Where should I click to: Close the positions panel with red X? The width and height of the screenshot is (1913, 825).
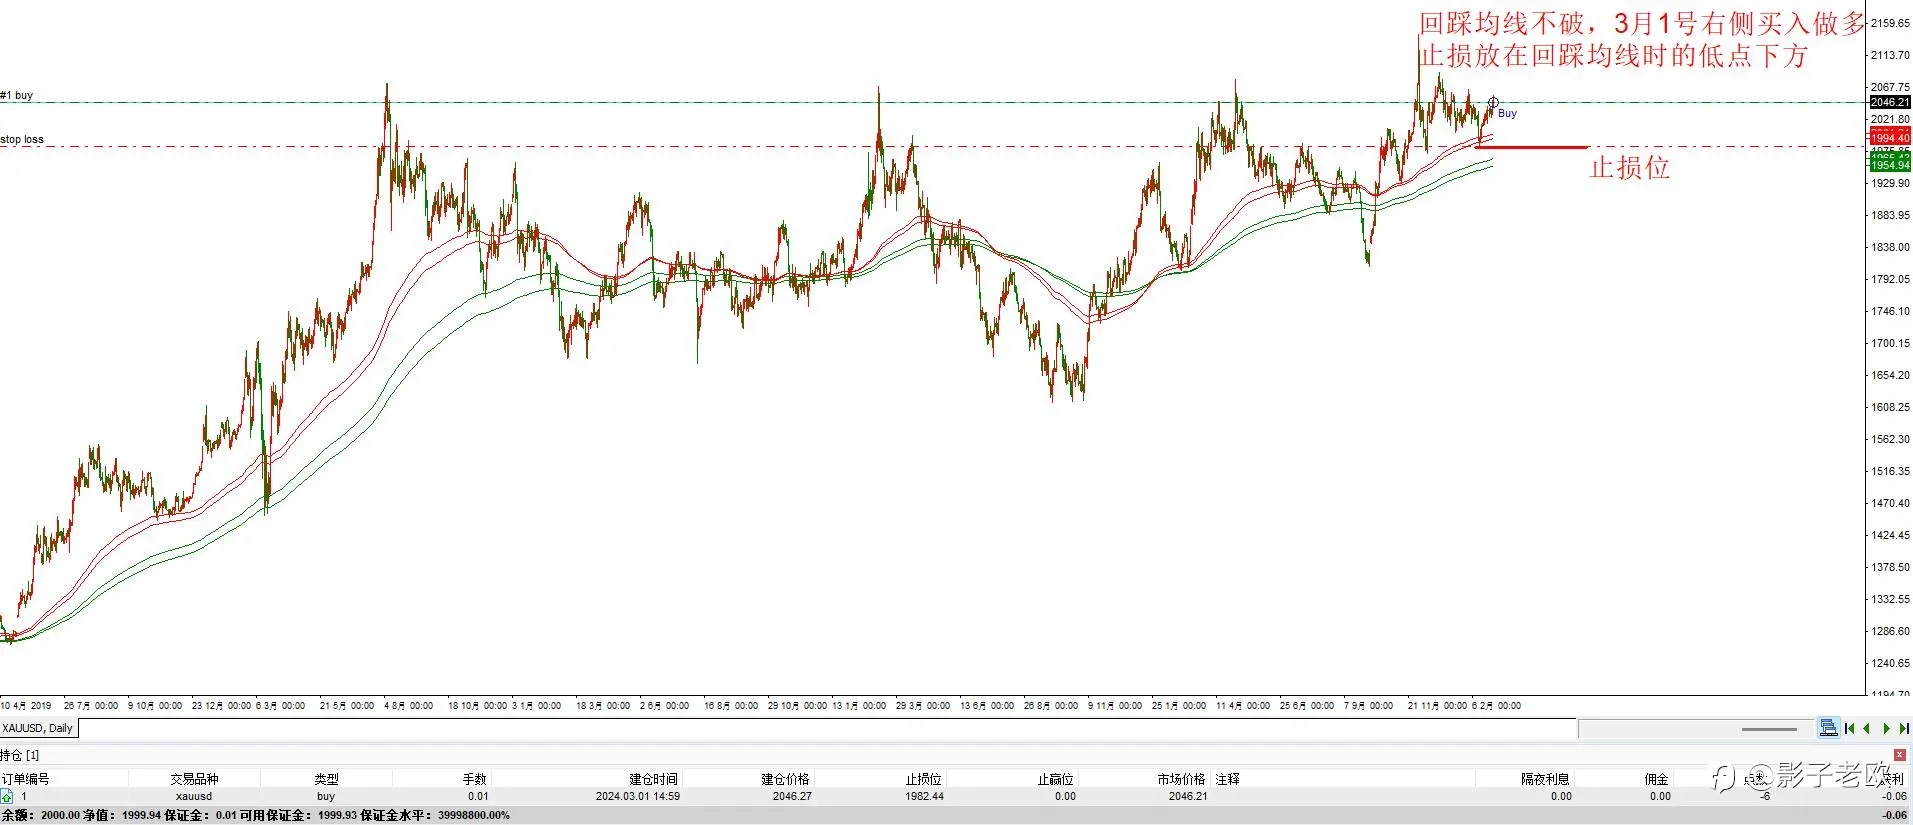[1900, 755]
